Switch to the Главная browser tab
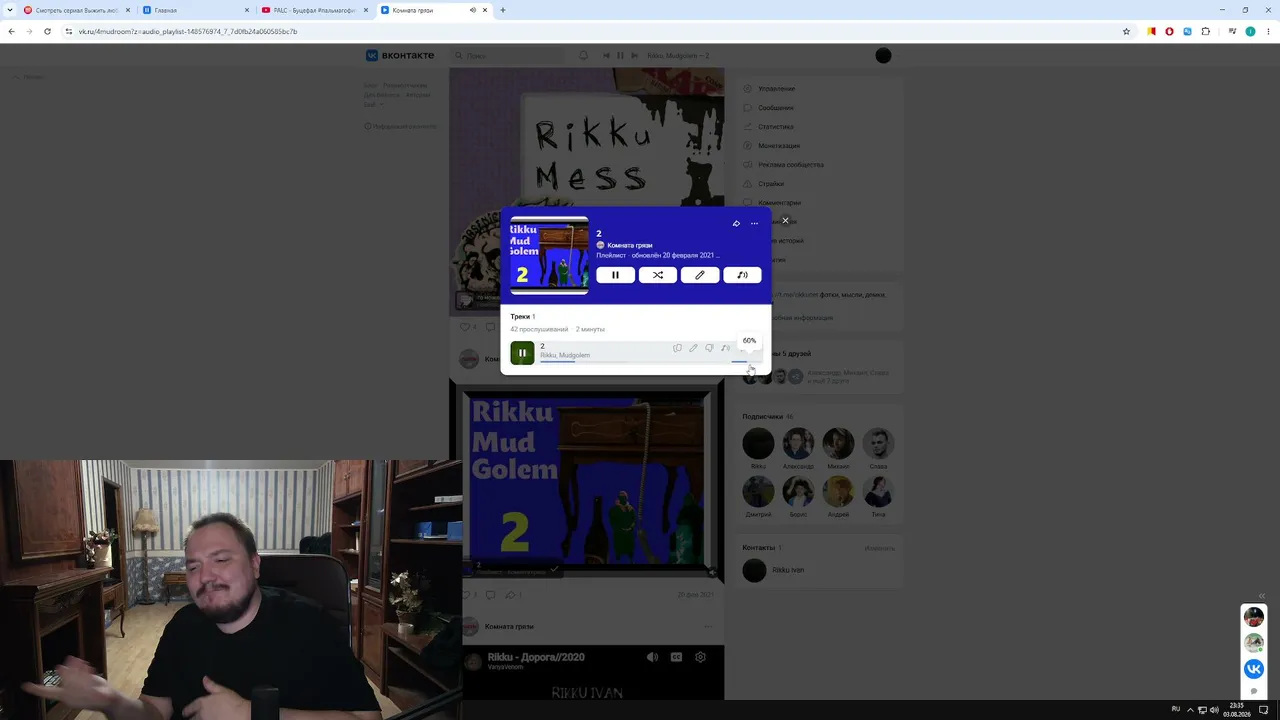This screenshot has width=1280, height=720. click(196, 10)
